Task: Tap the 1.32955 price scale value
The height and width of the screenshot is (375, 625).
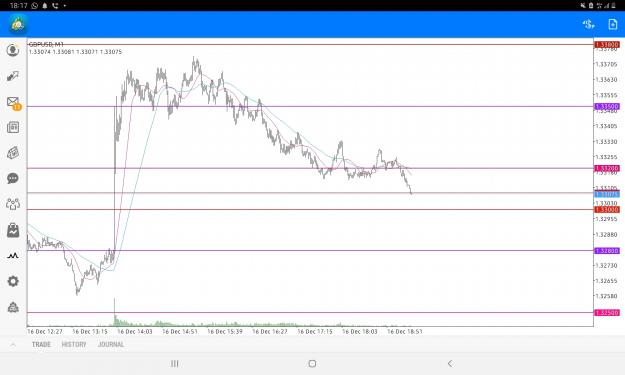Action: 606,219
